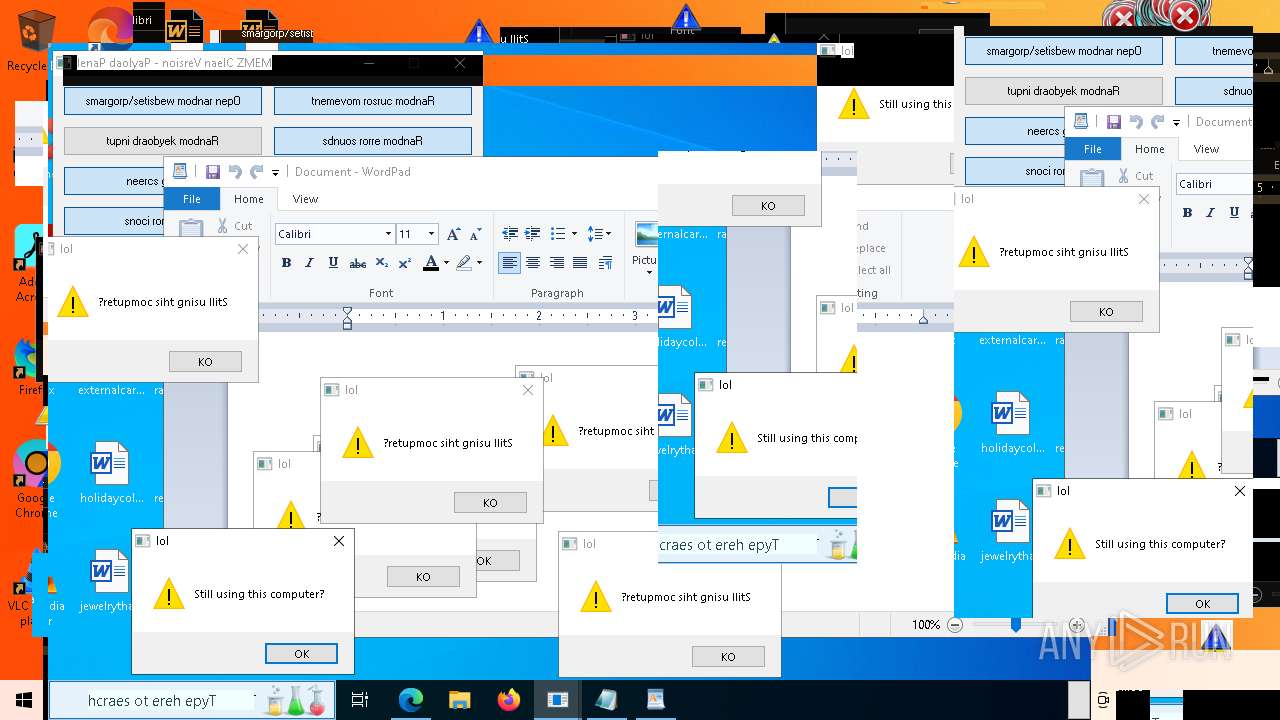The height and width of the screenshot is (720, 1280).
Task: Start a bulleted list in WordPad
Action: [x=558, y=234]
